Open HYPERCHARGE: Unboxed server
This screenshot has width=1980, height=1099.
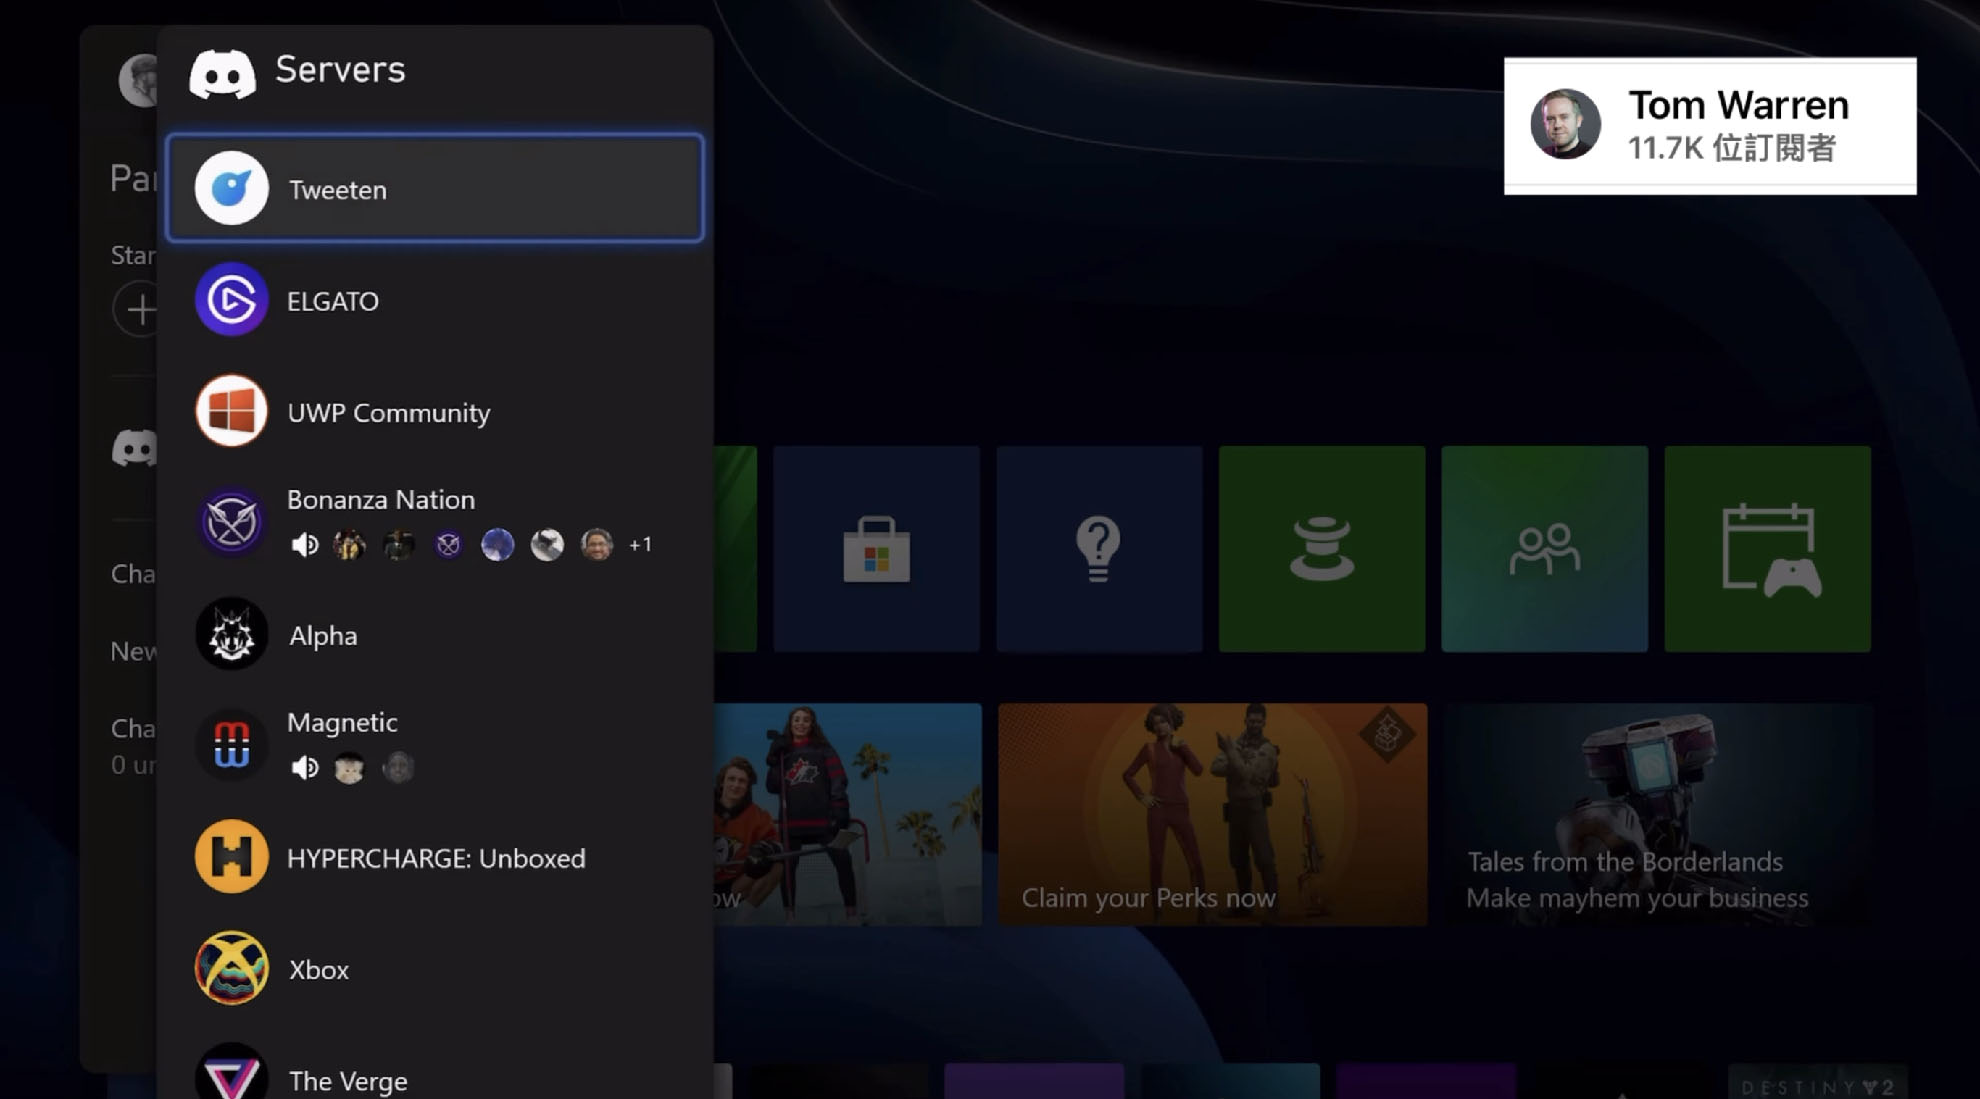[x=435, y=857]
